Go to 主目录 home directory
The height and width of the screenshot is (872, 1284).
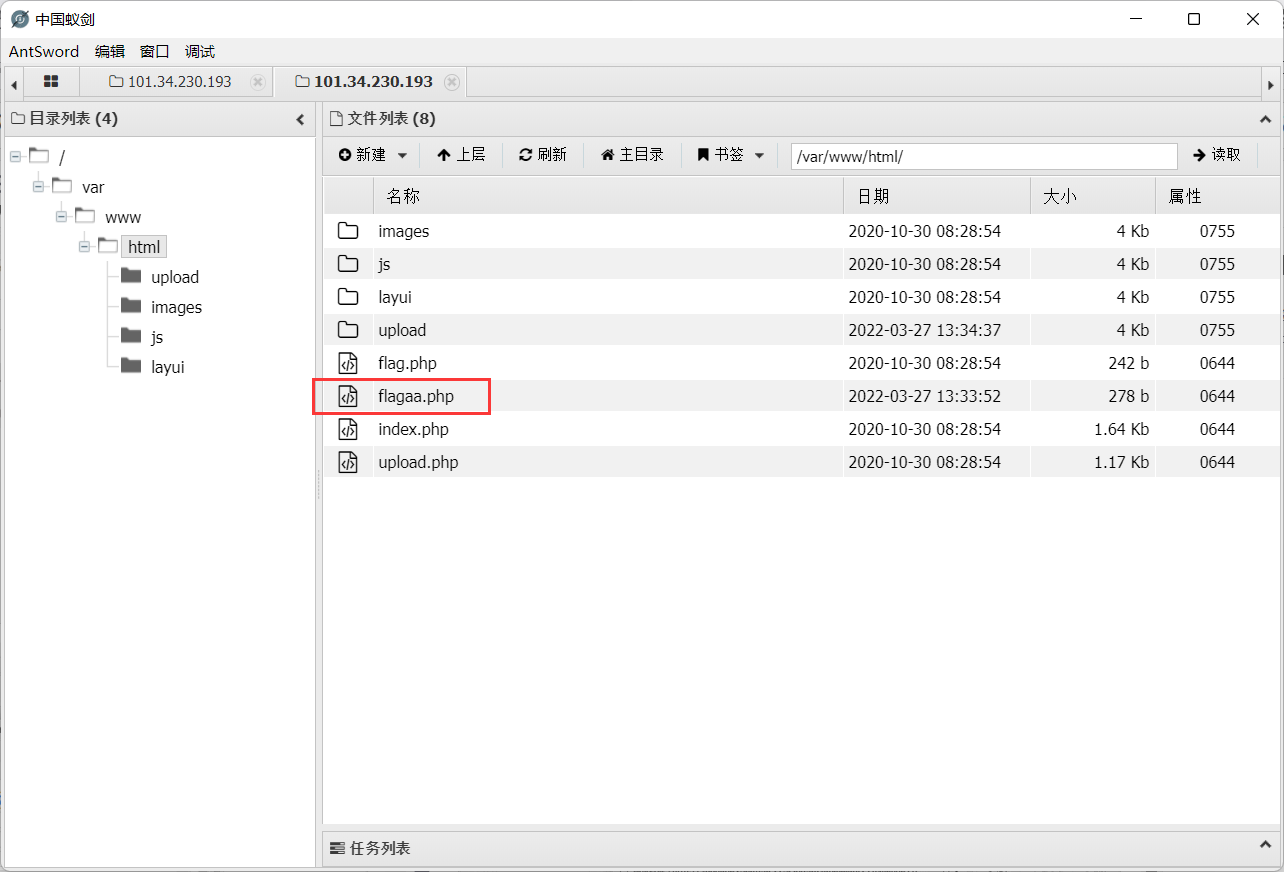(632, 155)
